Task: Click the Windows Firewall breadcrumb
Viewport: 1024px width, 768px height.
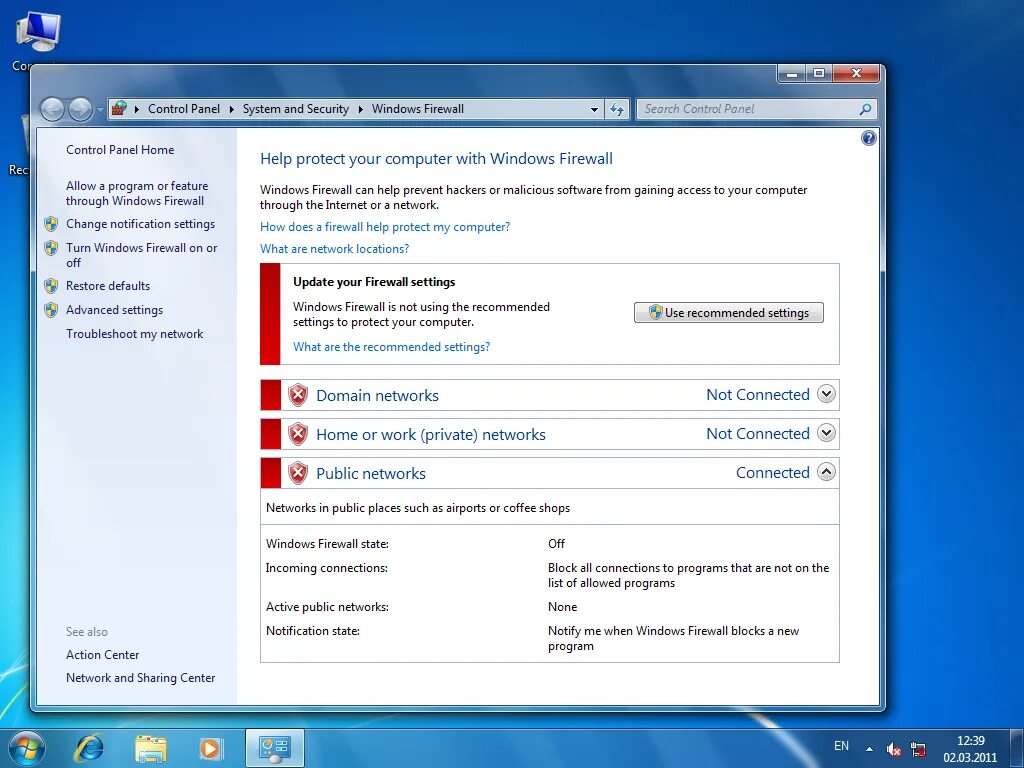Action: [418, 109]
